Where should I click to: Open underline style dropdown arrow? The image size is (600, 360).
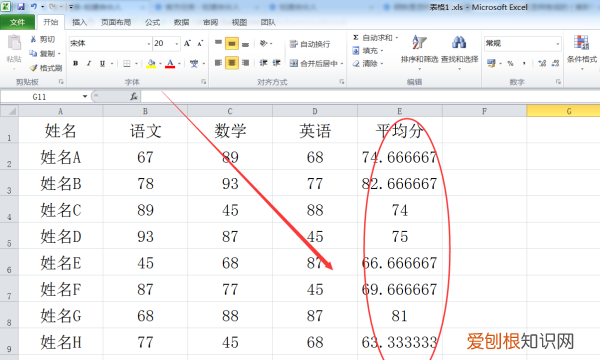(112, 64)
